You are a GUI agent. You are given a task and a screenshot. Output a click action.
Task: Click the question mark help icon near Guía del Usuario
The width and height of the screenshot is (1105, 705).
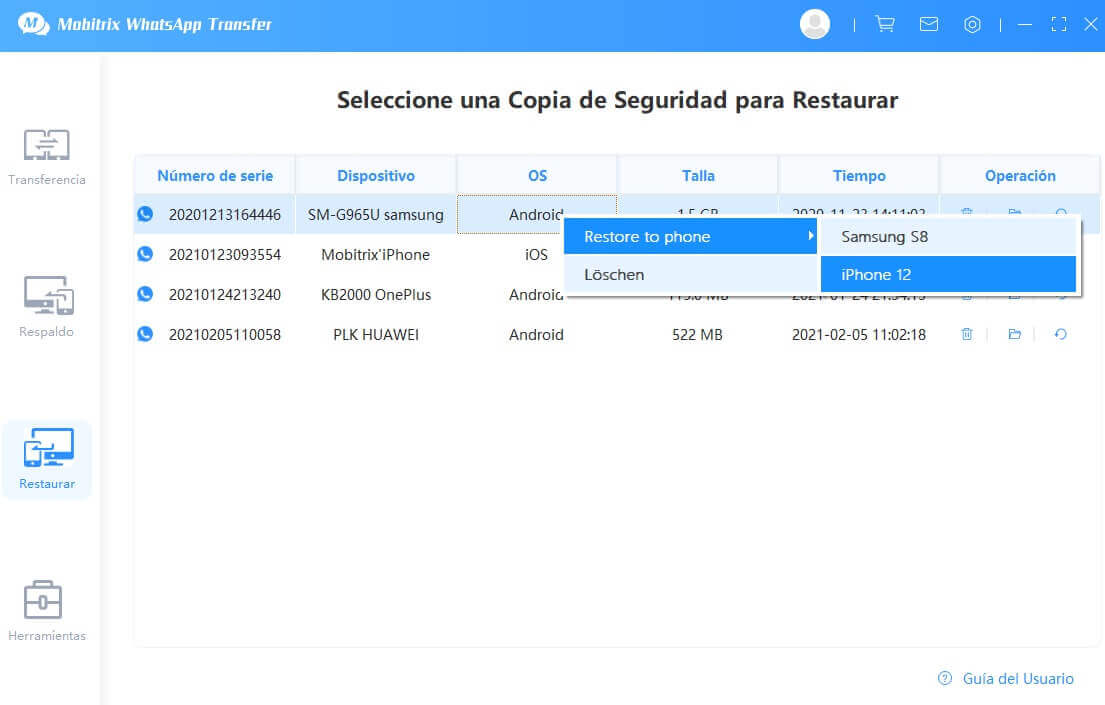tap(943, 678)
